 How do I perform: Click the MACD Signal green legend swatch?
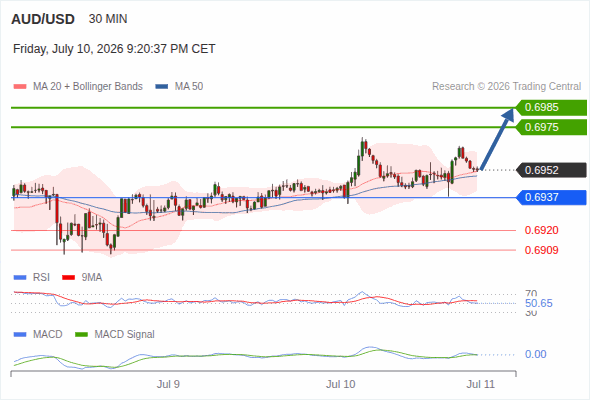coord(81,335)
